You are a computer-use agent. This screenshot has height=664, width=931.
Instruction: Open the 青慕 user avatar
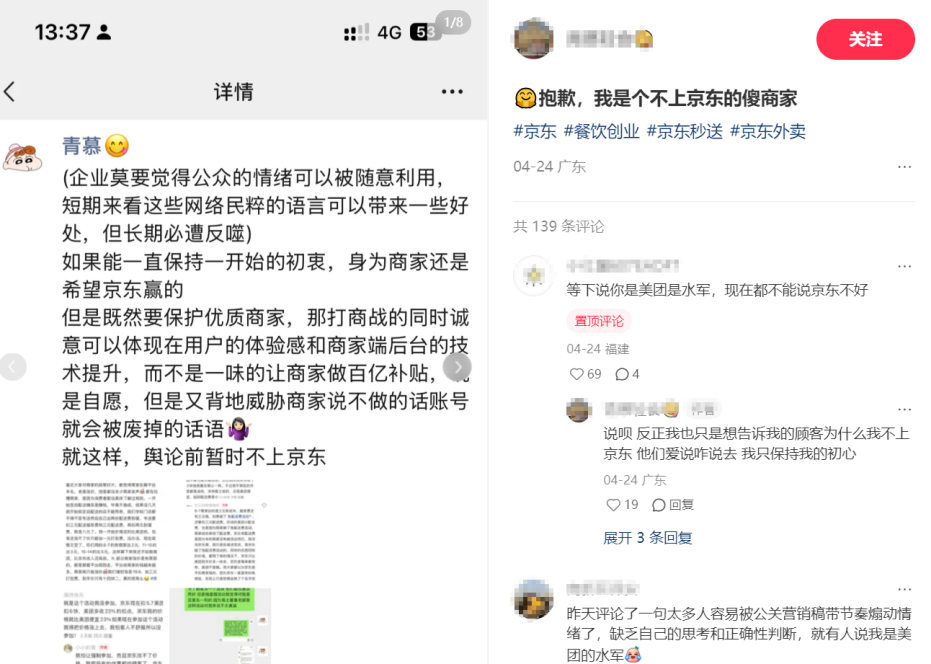[x=23, y=158]
